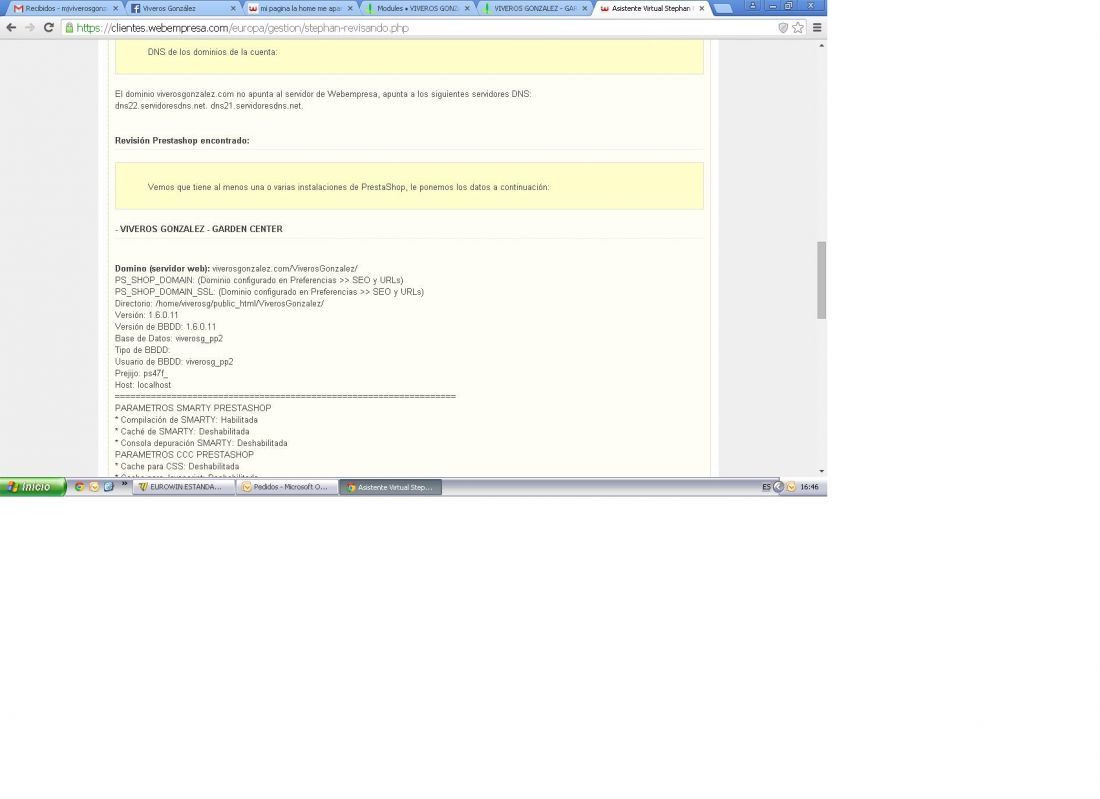Screen dimensions: 1100x799
Task: Close the 'mi pagina la home' tab
Action: 350,8
